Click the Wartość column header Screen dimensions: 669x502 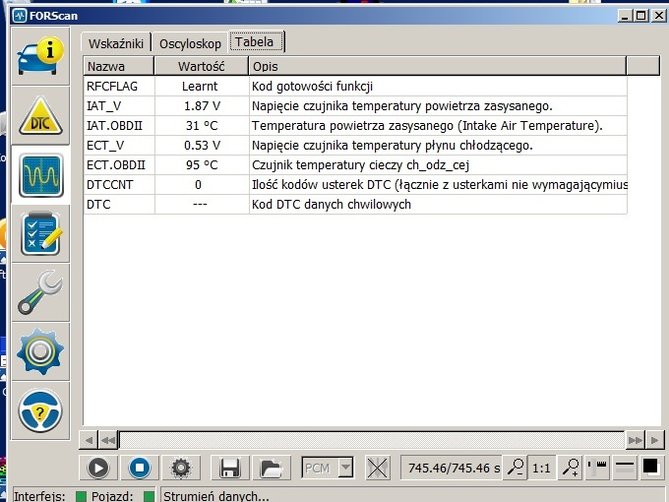(x=200, y=66)
